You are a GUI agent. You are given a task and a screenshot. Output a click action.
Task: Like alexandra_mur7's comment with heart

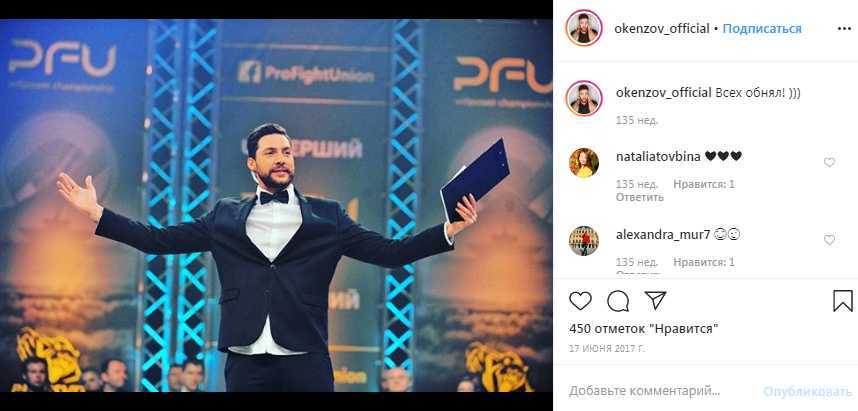tap(830, 240)
